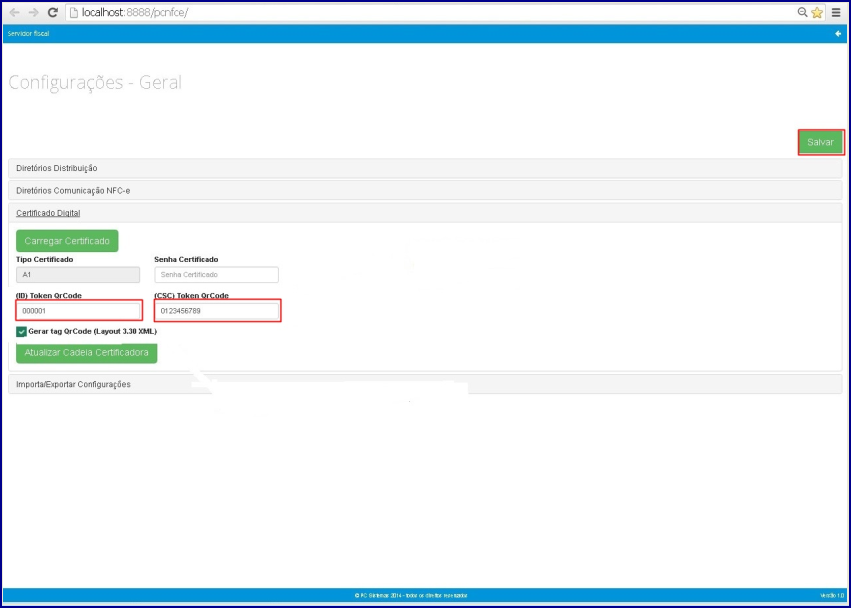Click the PC Sistemas 2014 copyright footer text

[411, 596]
